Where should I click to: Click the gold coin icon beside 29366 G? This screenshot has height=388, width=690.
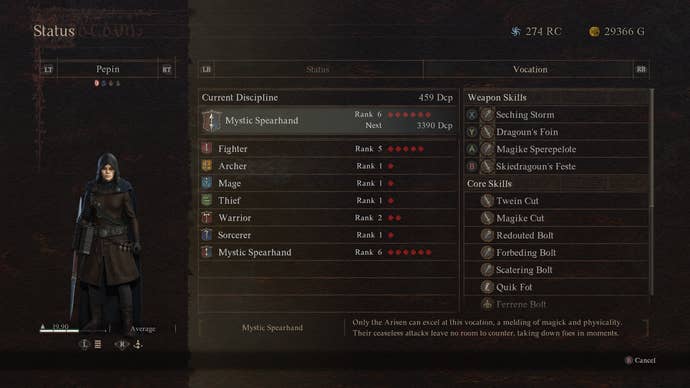click(594, 31)
